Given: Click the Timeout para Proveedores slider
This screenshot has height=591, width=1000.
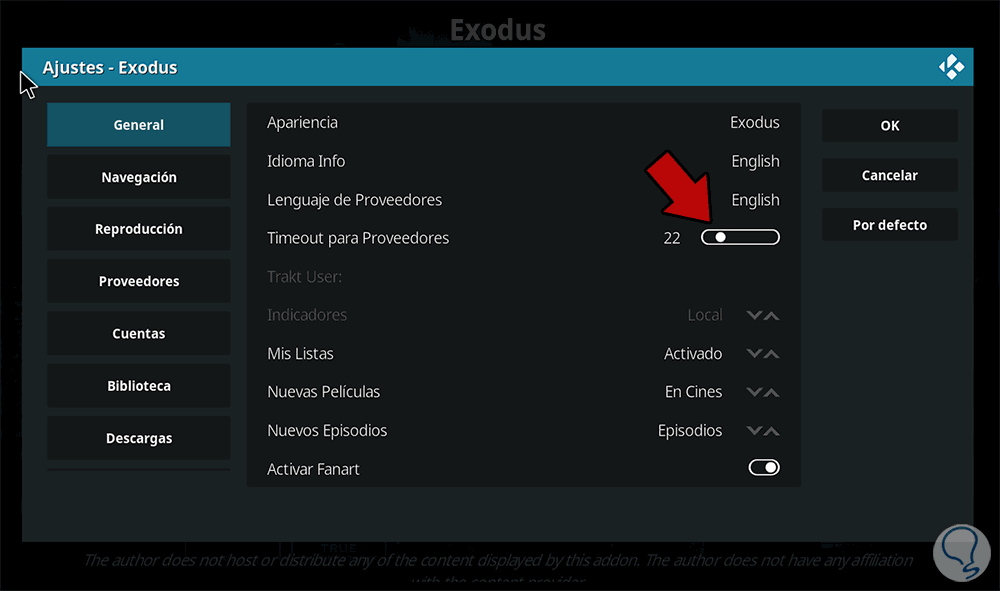Looking at the screenshot, I should coord(740,238).
